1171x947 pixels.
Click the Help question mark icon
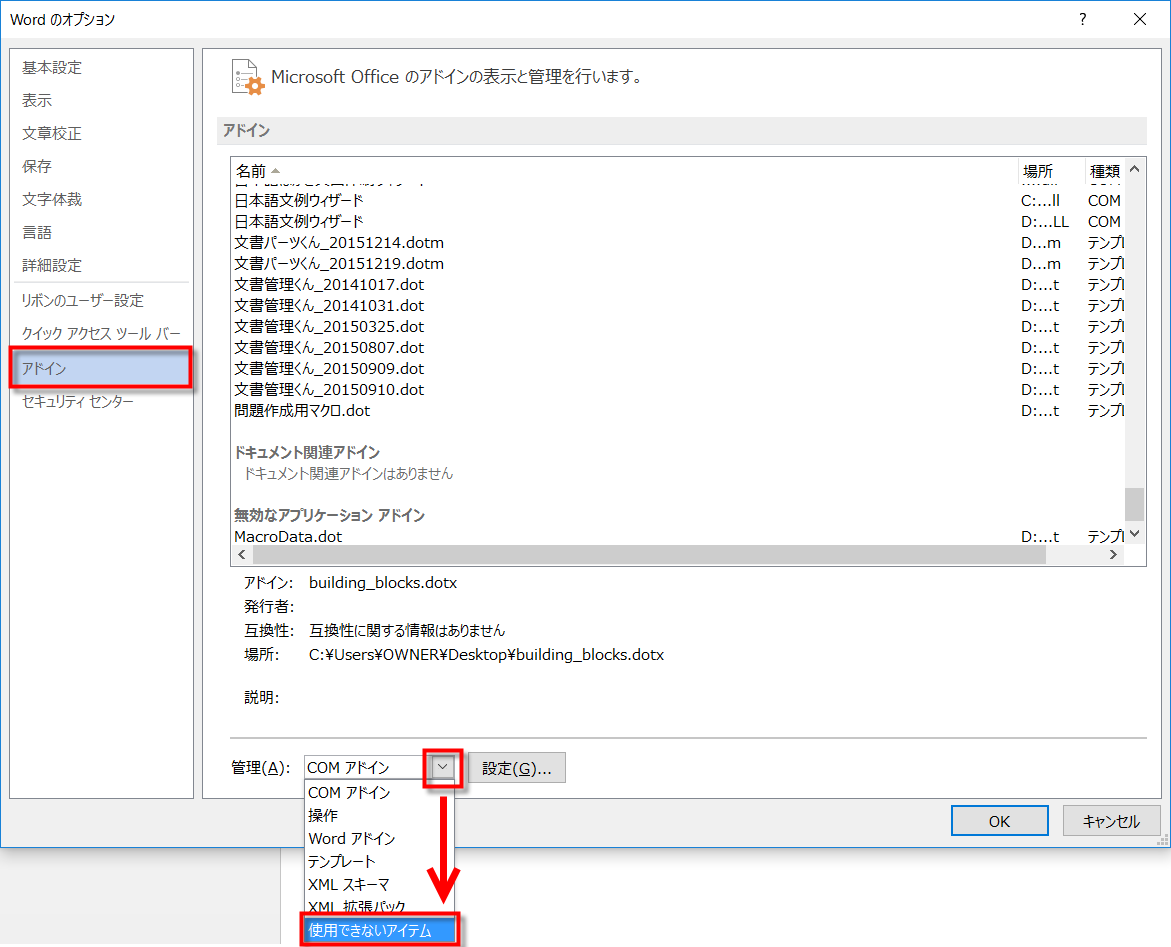point(1083,19)
